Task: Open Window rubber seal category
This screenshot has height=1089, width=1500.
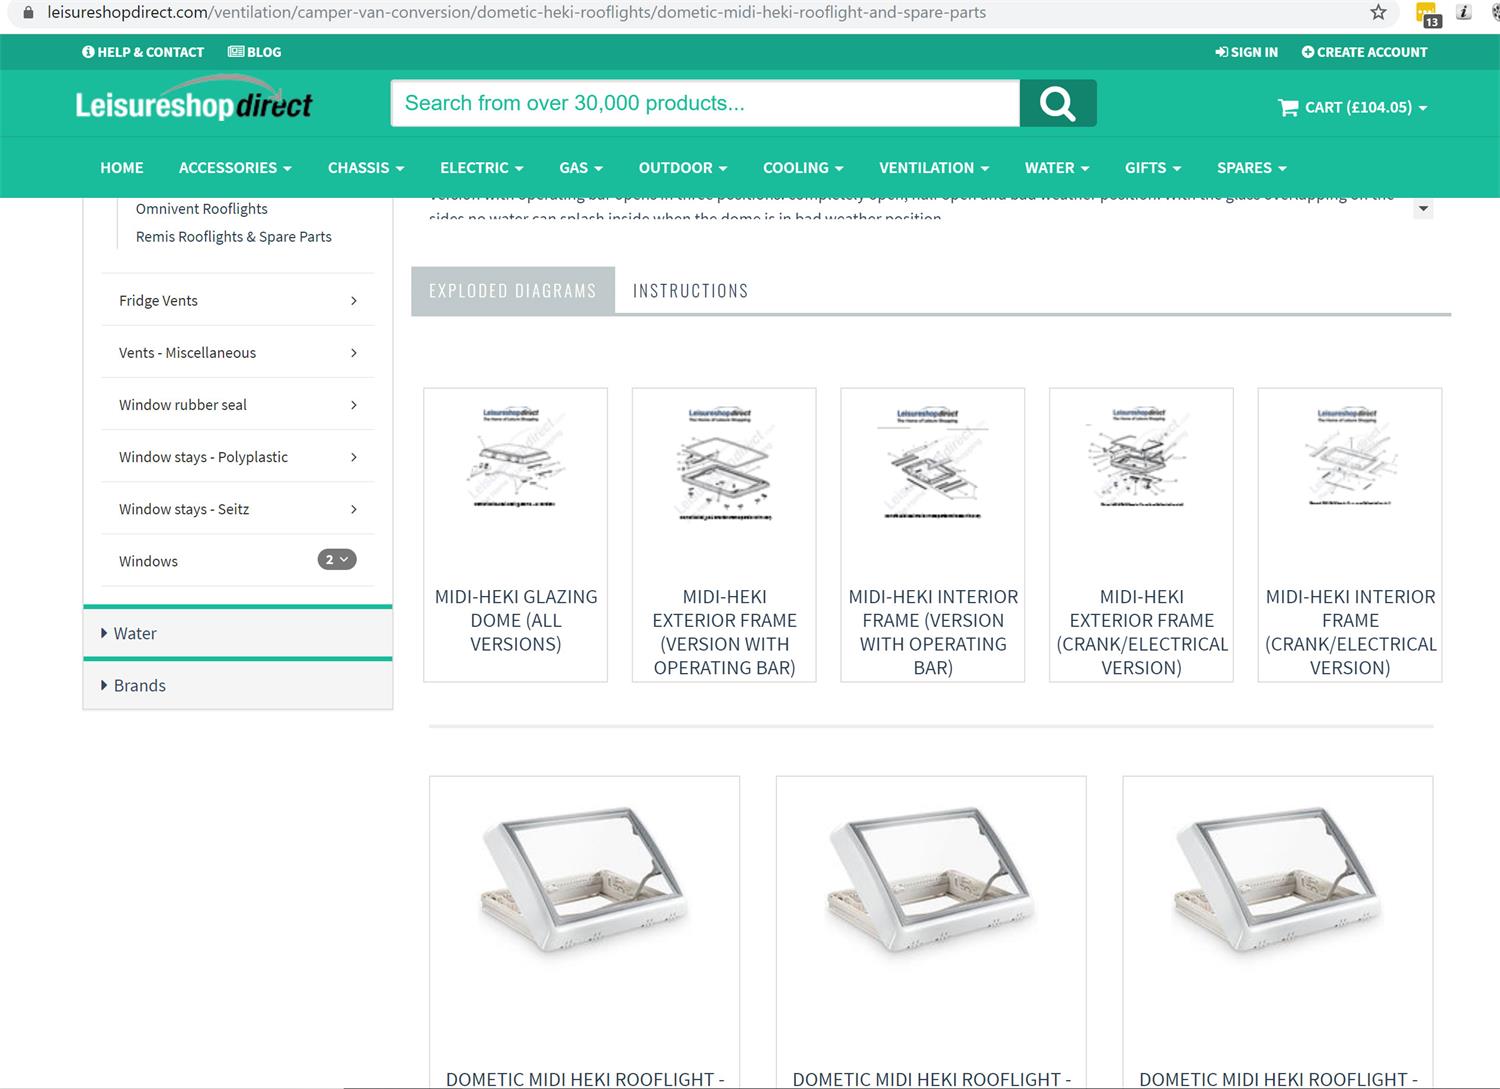Action: pyautogui.click(x=238, y=404)
